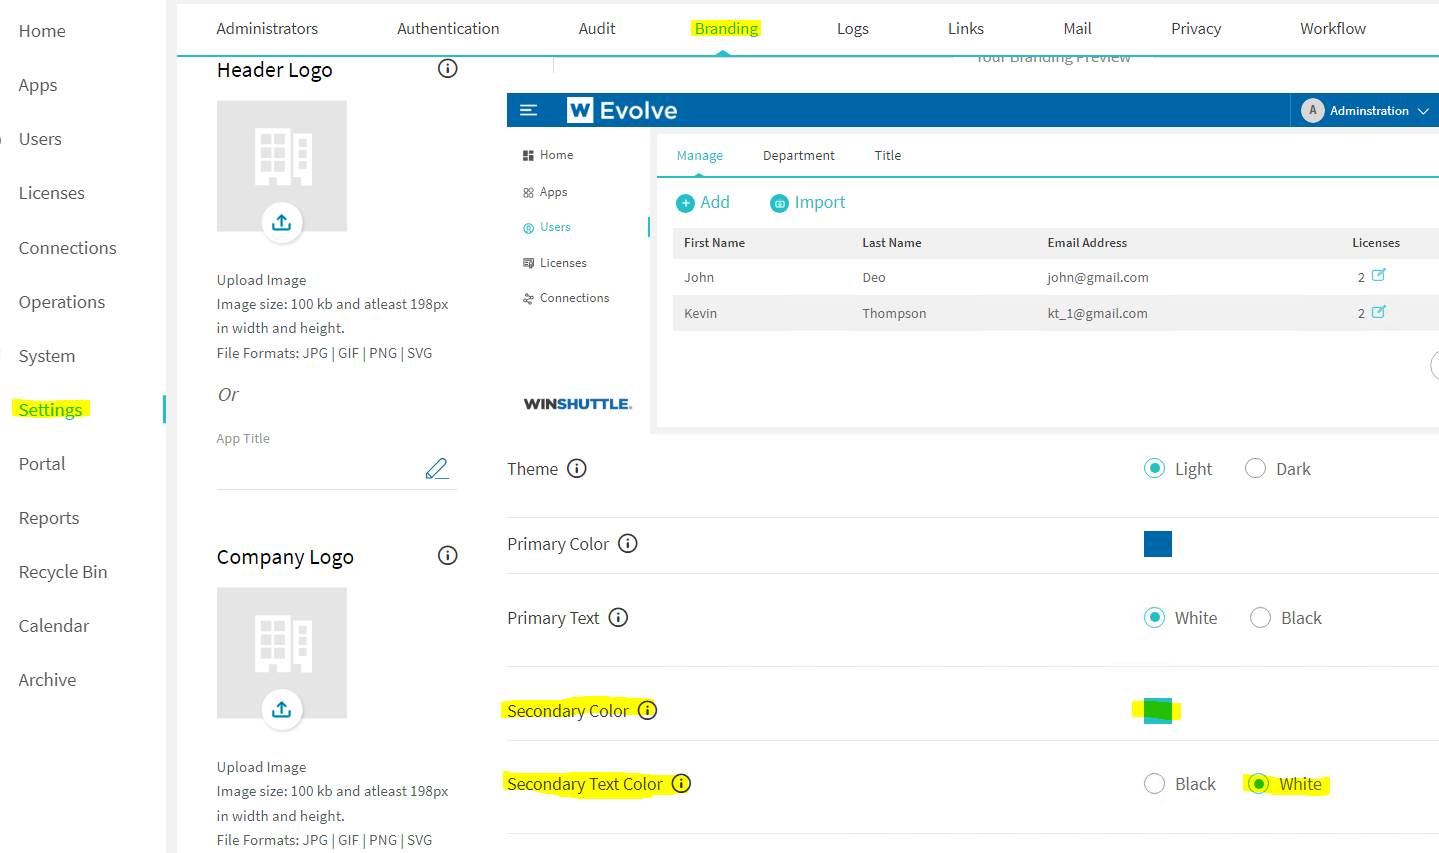Viewport: 1439px width, 853px height.
Task: Select Black for Primary Text
Action: (1260, 618)
